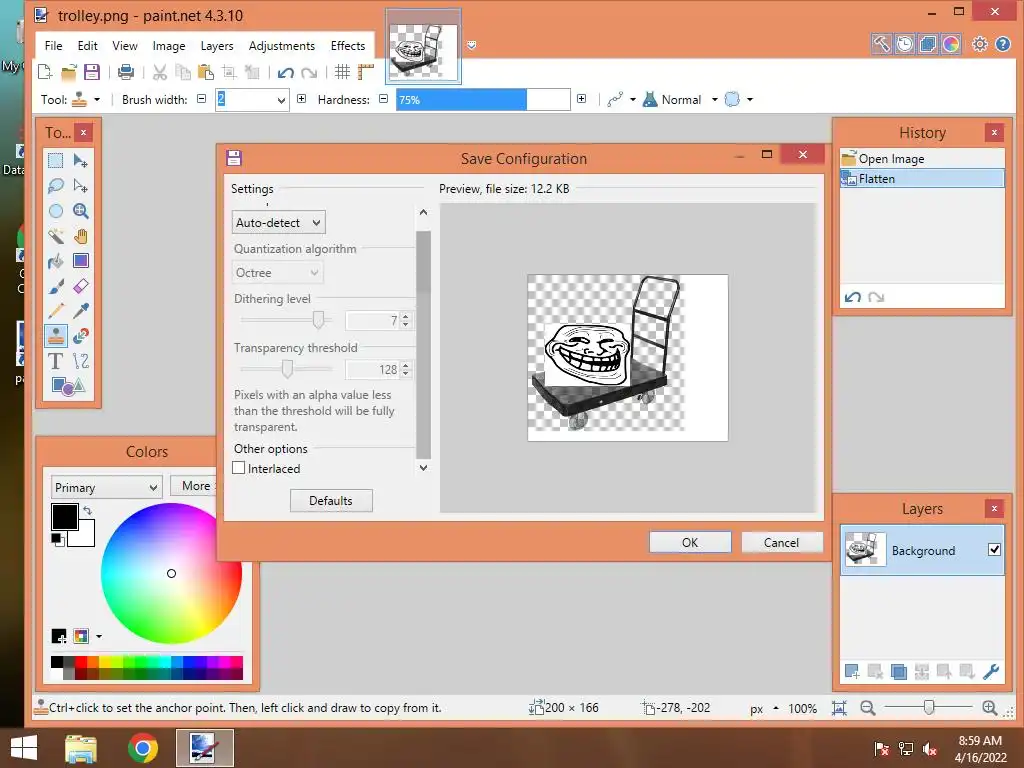
Task: Click the More button in Colors panel
Action: click(x=194, y=486)
